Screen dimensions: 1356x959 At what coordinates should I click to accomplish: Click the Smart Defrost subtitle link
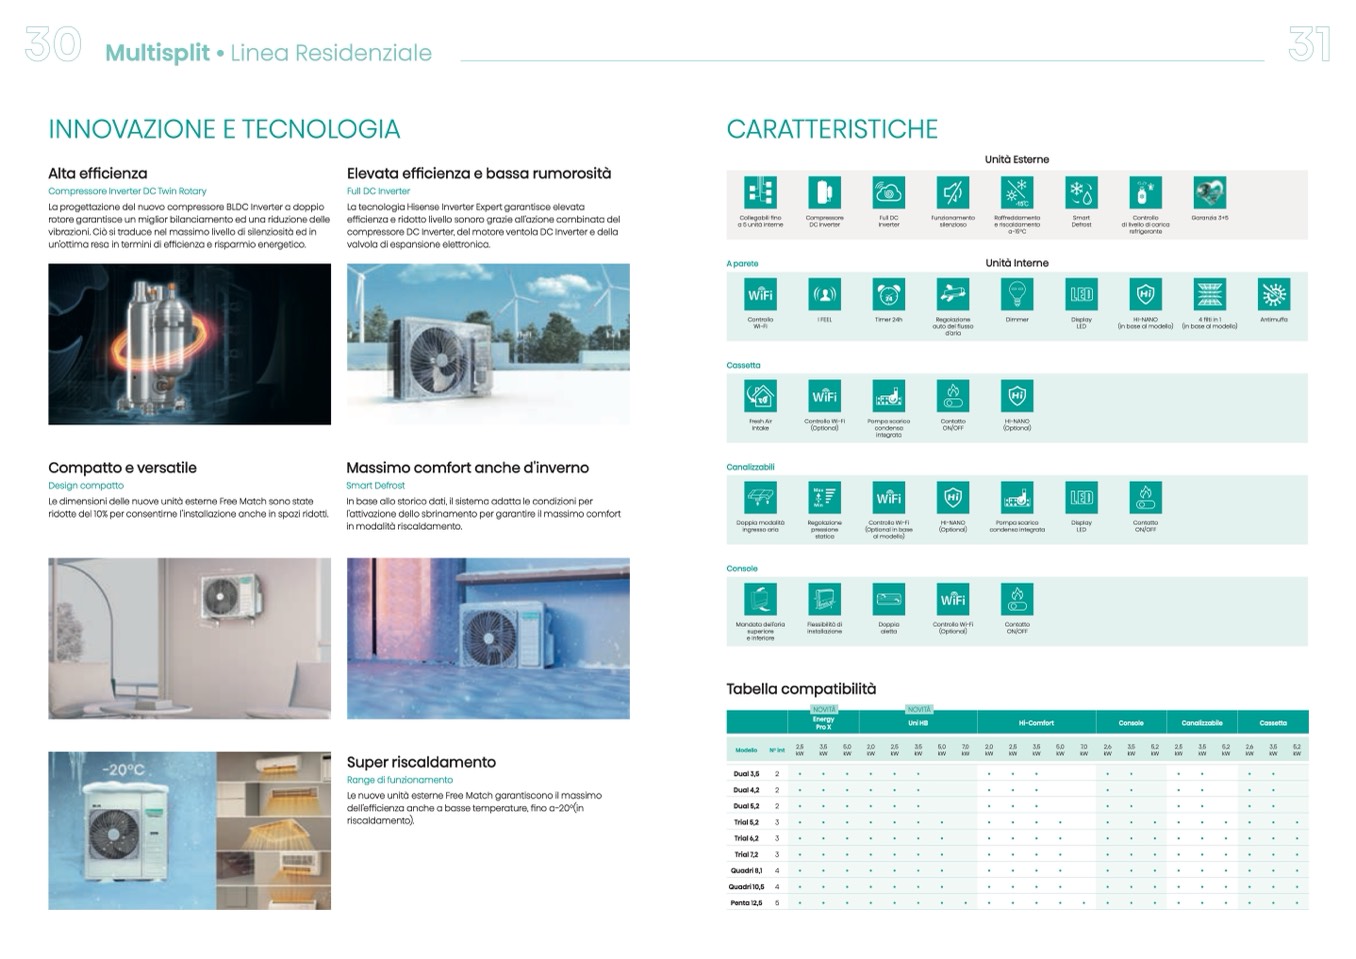pyautogui.click(x=375, y=485)
